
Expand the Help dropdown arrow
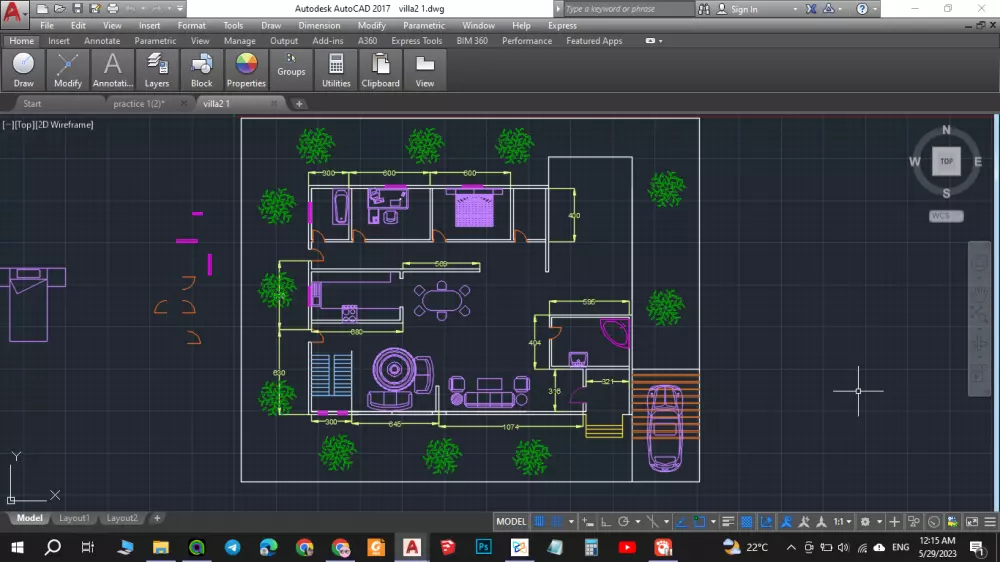tap(874, 9)
